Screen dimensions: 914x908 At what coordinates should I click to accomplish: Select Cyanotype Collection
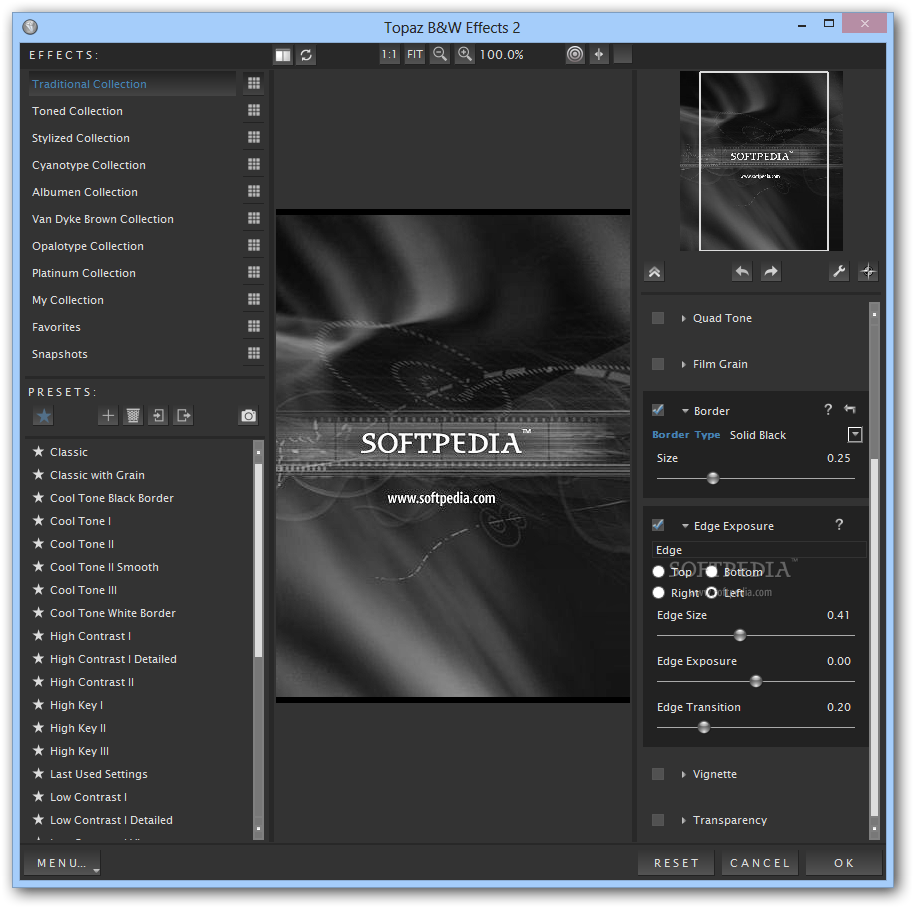tap(89, 165)
